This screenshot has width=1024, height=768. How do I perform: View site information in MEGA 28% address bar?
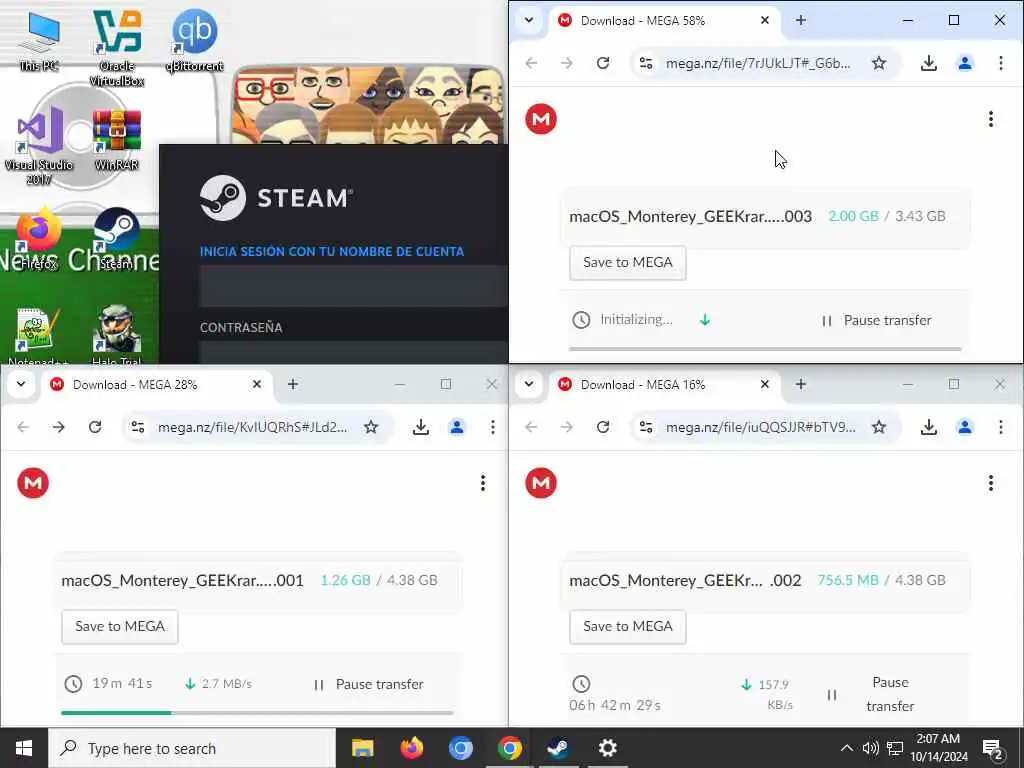pyautogui.click(x=138, y=427)
